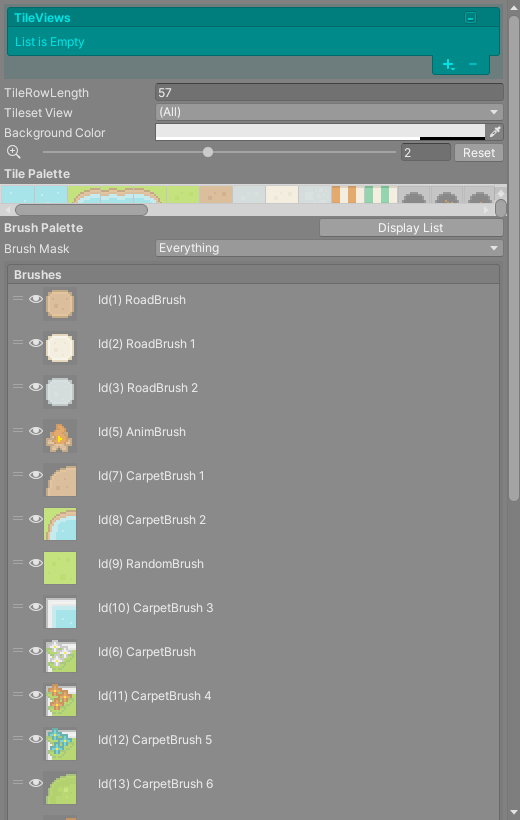The width and height of the screenshot is (520, 820).
Task: Click the TileRowLength field showing 57
Action: coord(329,93)
